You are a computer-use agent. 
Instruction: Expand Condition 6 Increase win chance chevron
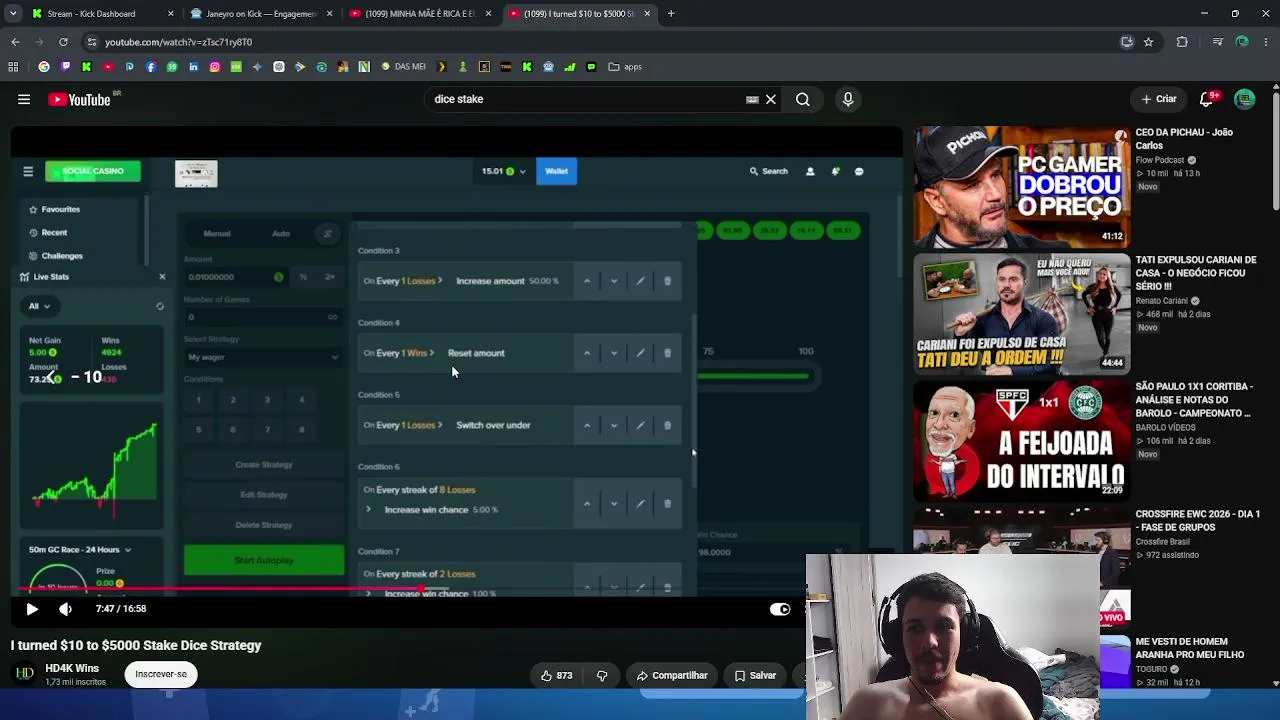[x=368, y=510]
